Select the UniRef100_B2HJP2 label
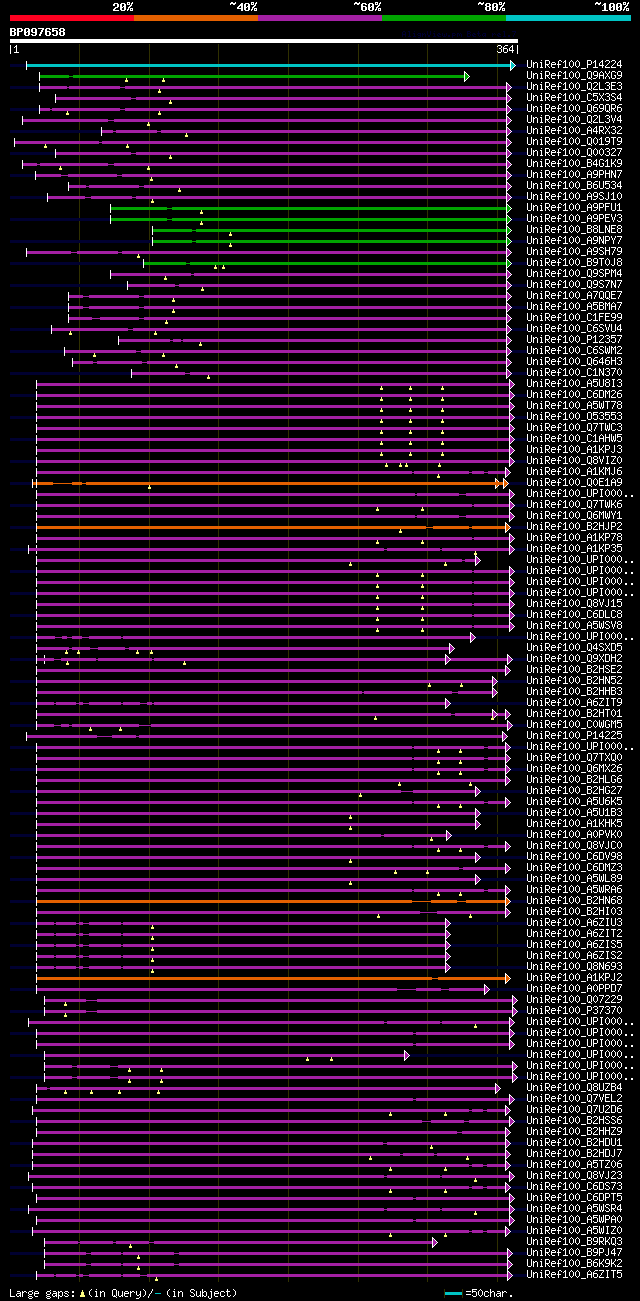This screenshot has height=1301, width=640. click(x=574, y=527)
